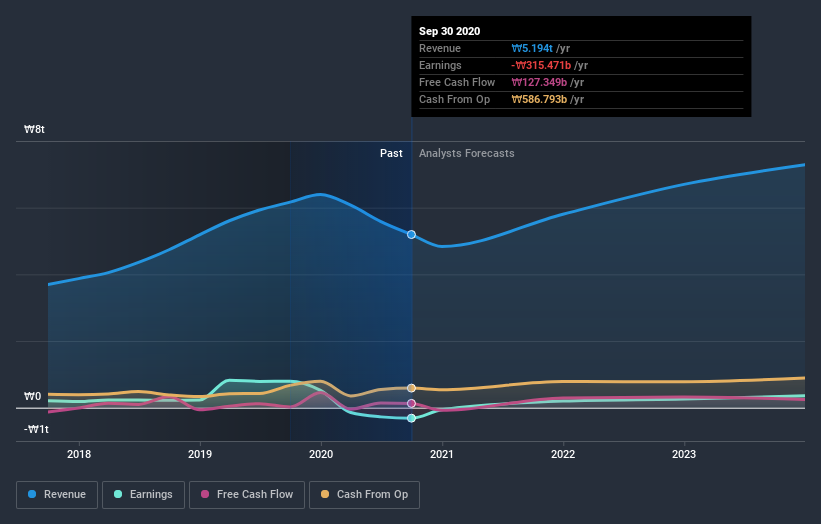Click the orange Cash From Op data point
Image resolution: width=821 pixels, height=524 pixels.
(x=412, y=388)
